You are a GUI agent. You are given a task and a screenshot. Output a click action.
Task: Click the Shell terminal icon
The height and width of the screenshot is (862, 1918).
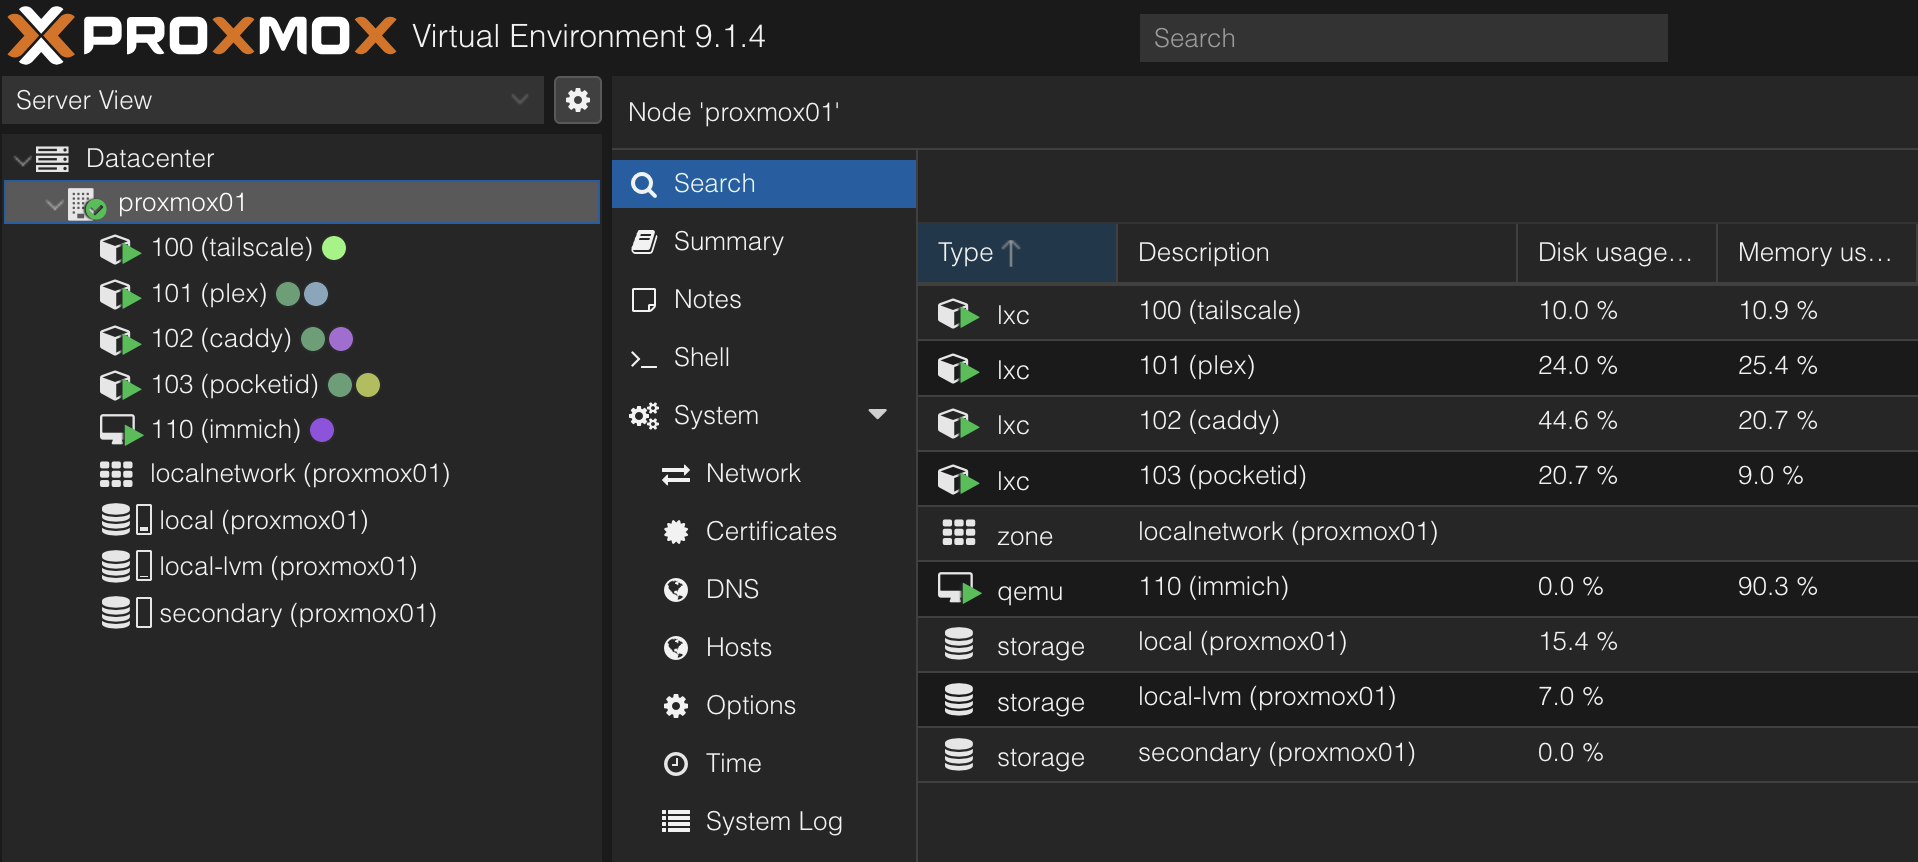[x=644, y=358]
